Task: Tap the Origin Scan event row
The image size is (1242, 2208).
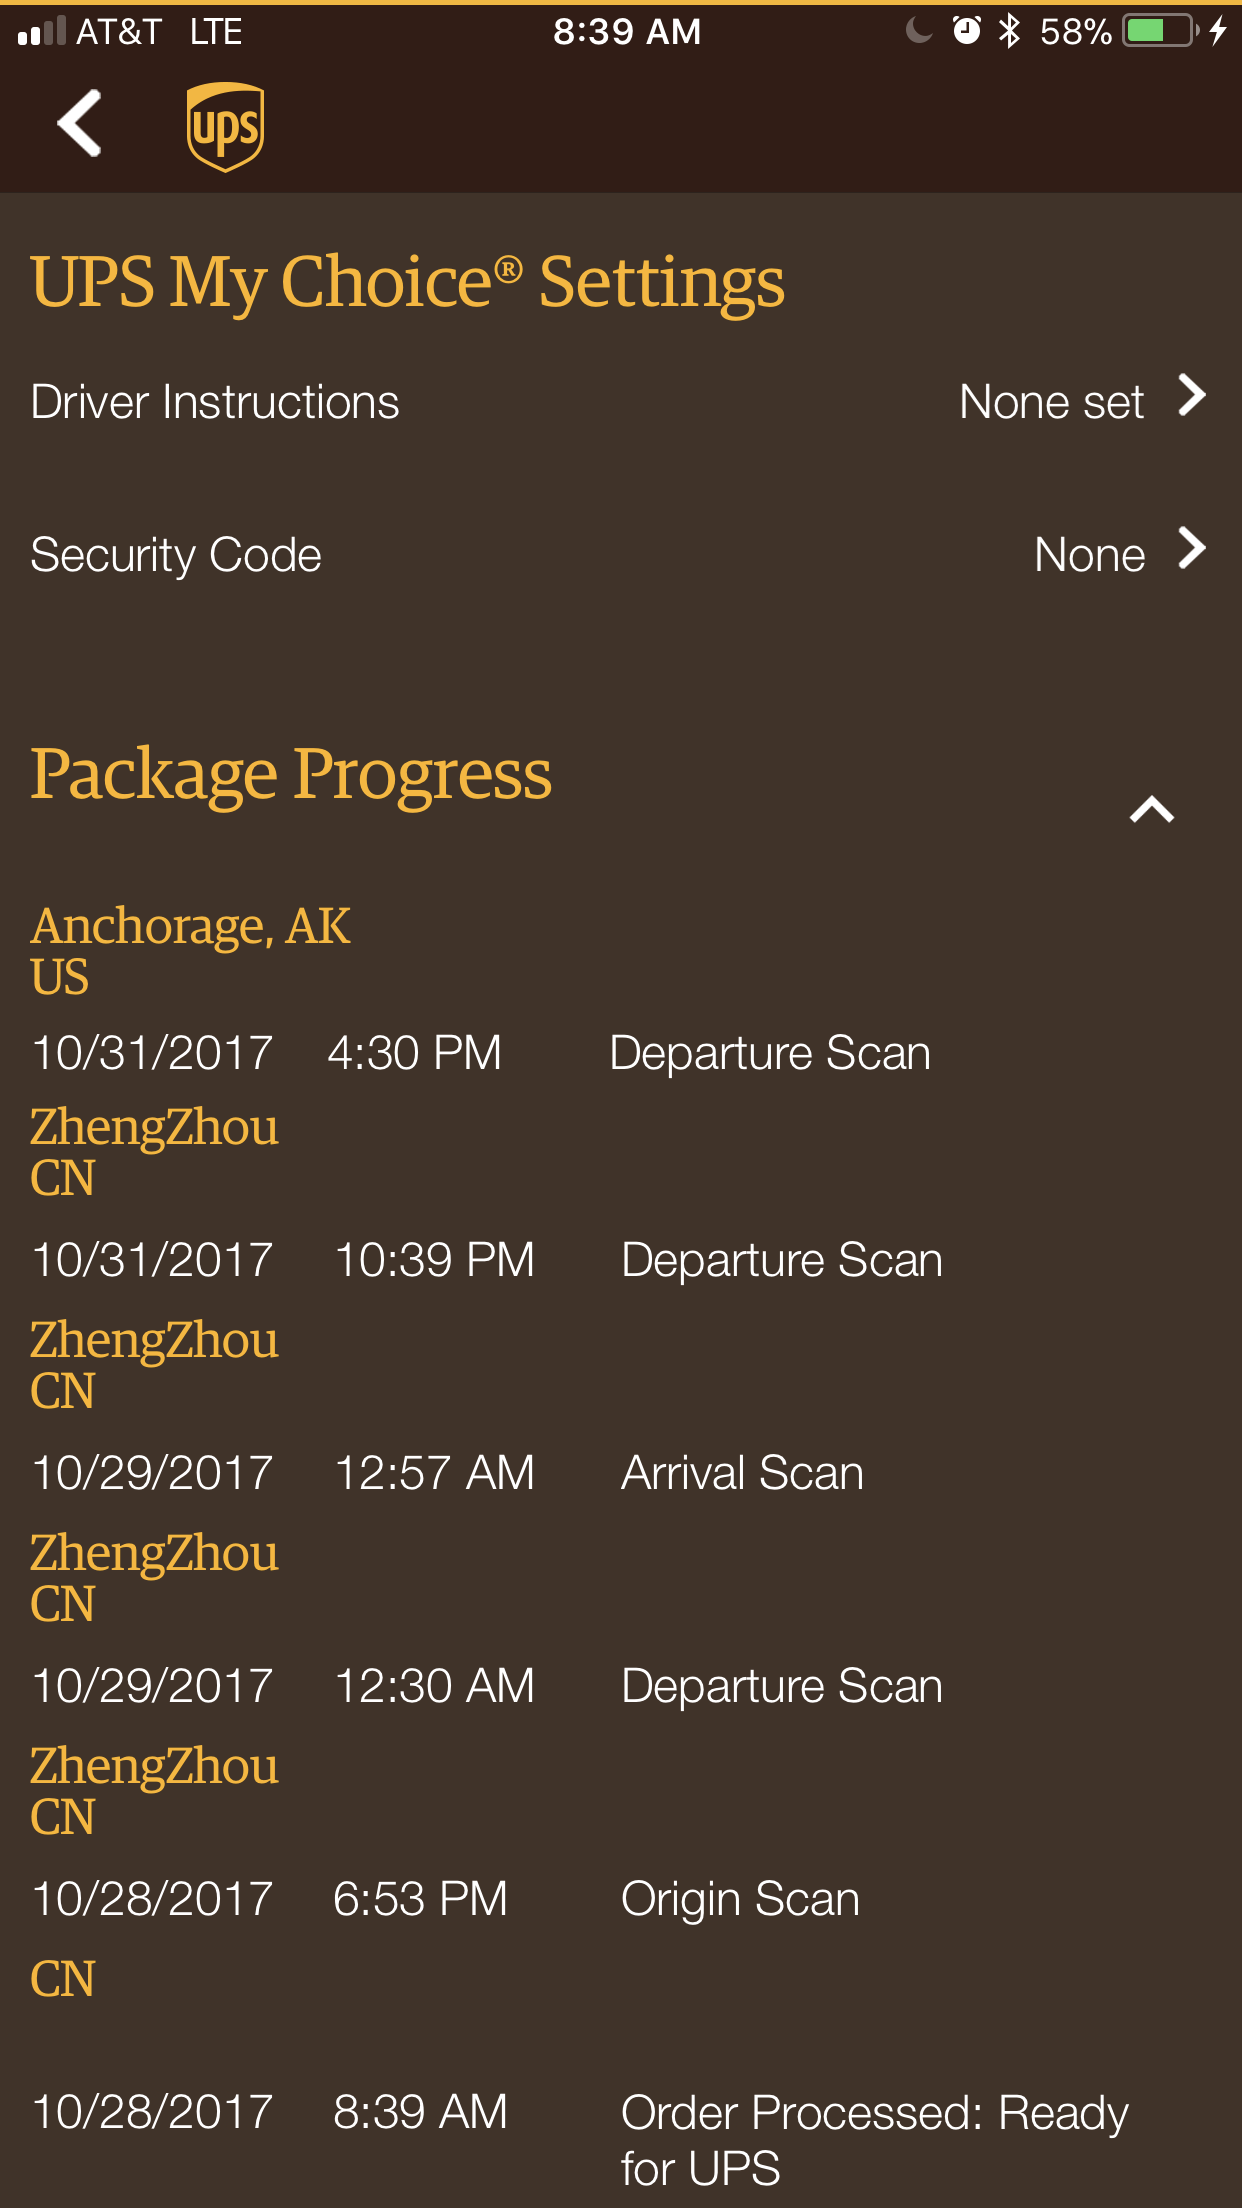Action: coord(621,1899)
